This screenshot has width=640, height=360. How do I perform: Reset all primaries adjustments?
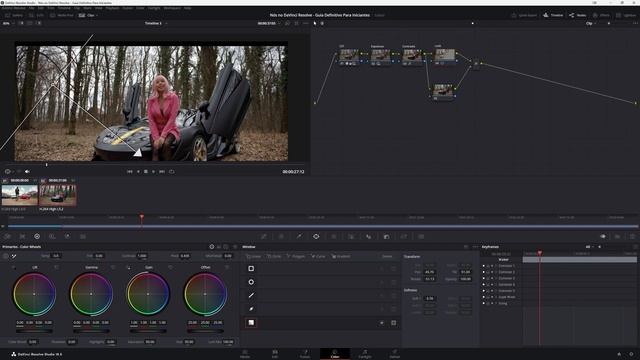(x=235, y=247)
